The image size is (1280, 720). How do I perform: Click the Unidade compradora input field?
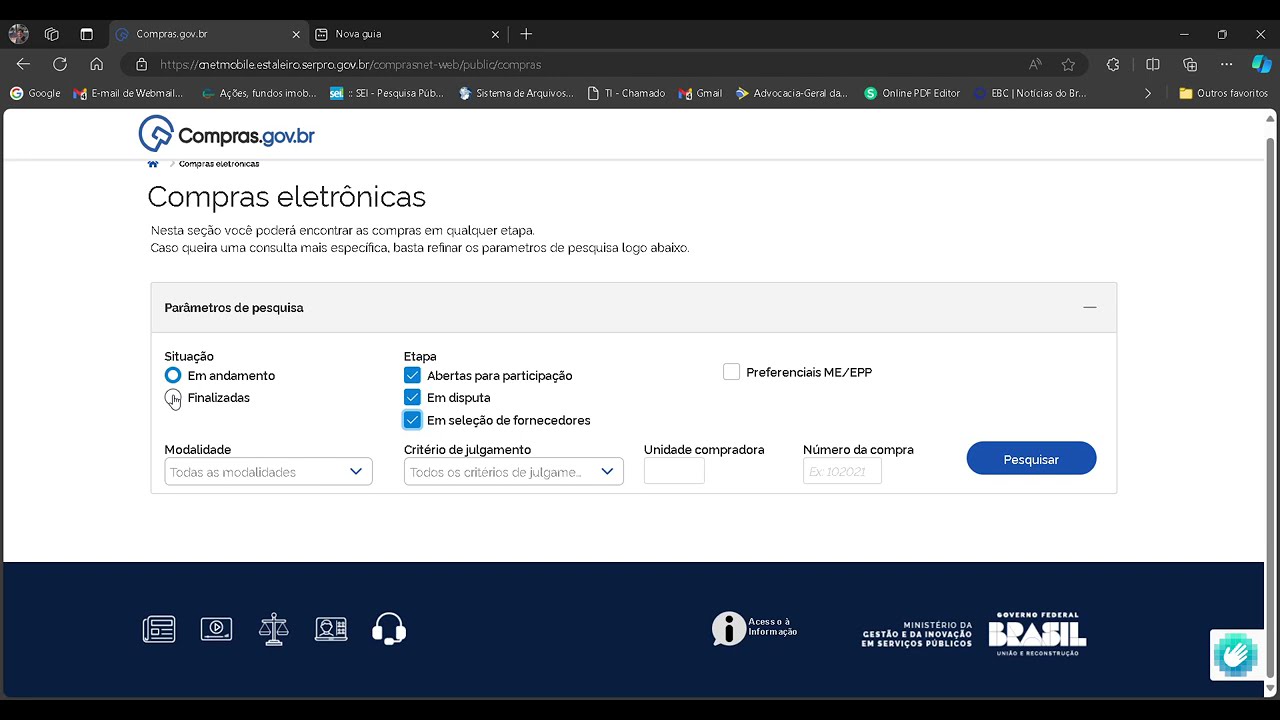(x=674, y=471)
